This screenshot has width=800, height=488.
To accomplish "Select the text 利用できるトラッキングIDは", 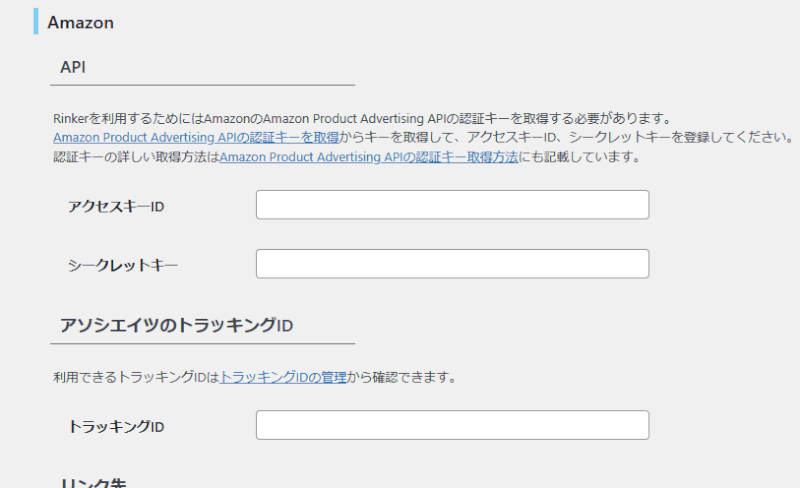I will pyautogui.click(x=136, y=378).
